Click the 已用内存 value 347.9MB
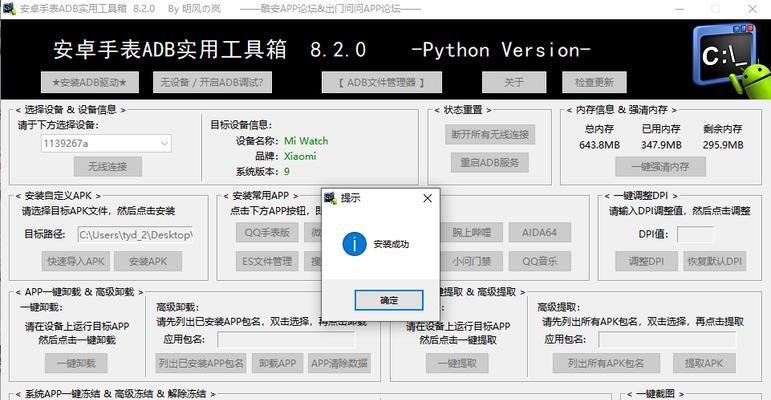Screen dimensions: 771x400 pos(661,145)
